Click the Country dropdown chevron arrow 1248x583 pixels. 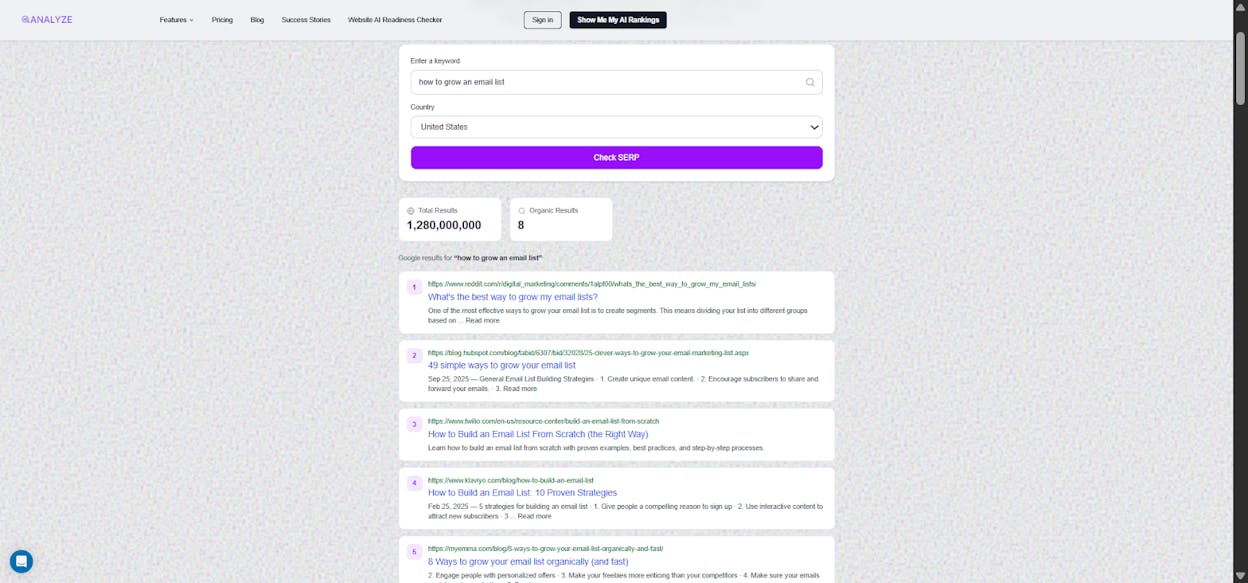coord(813,127)
